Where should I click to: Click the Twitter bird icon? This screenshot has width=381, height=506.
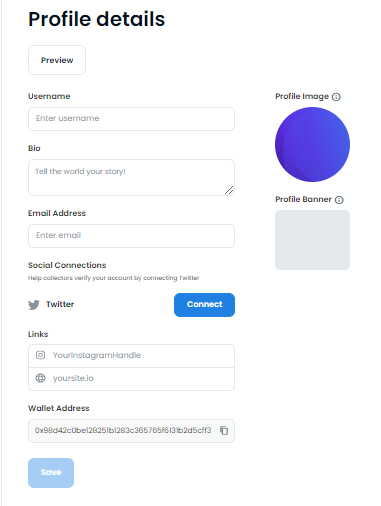click(34, 304)
